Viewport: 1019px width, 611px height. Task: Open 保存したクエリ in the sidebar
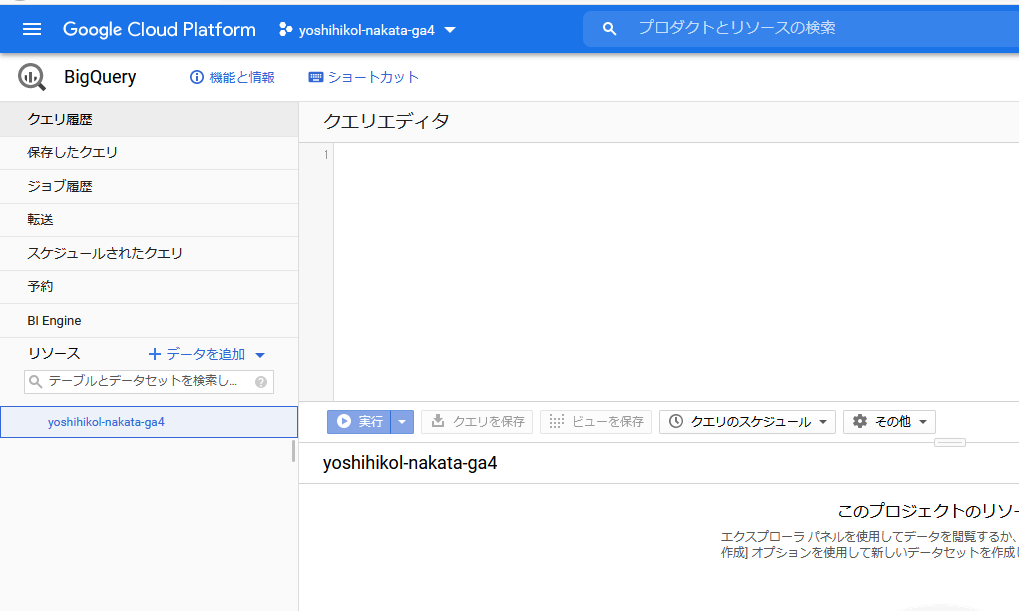(149, 153)
